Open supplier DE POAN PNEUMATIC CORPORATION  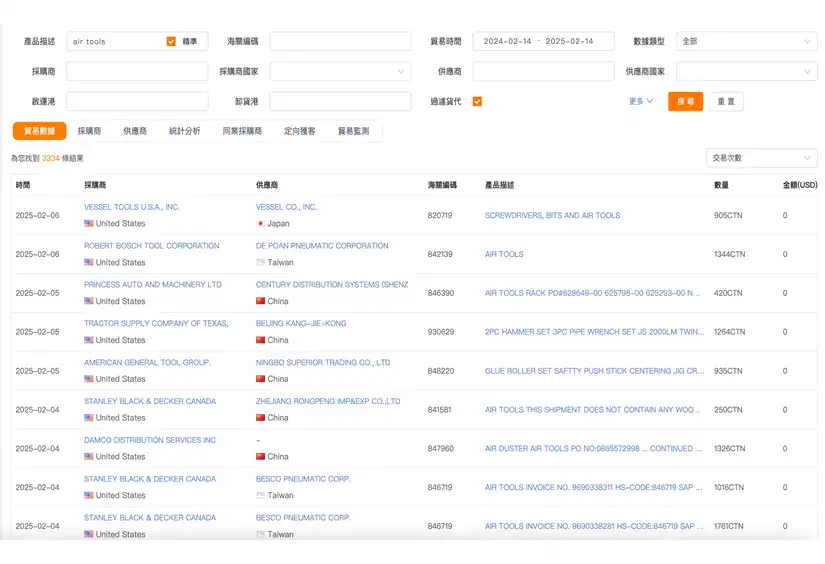(x=322, y=246)
